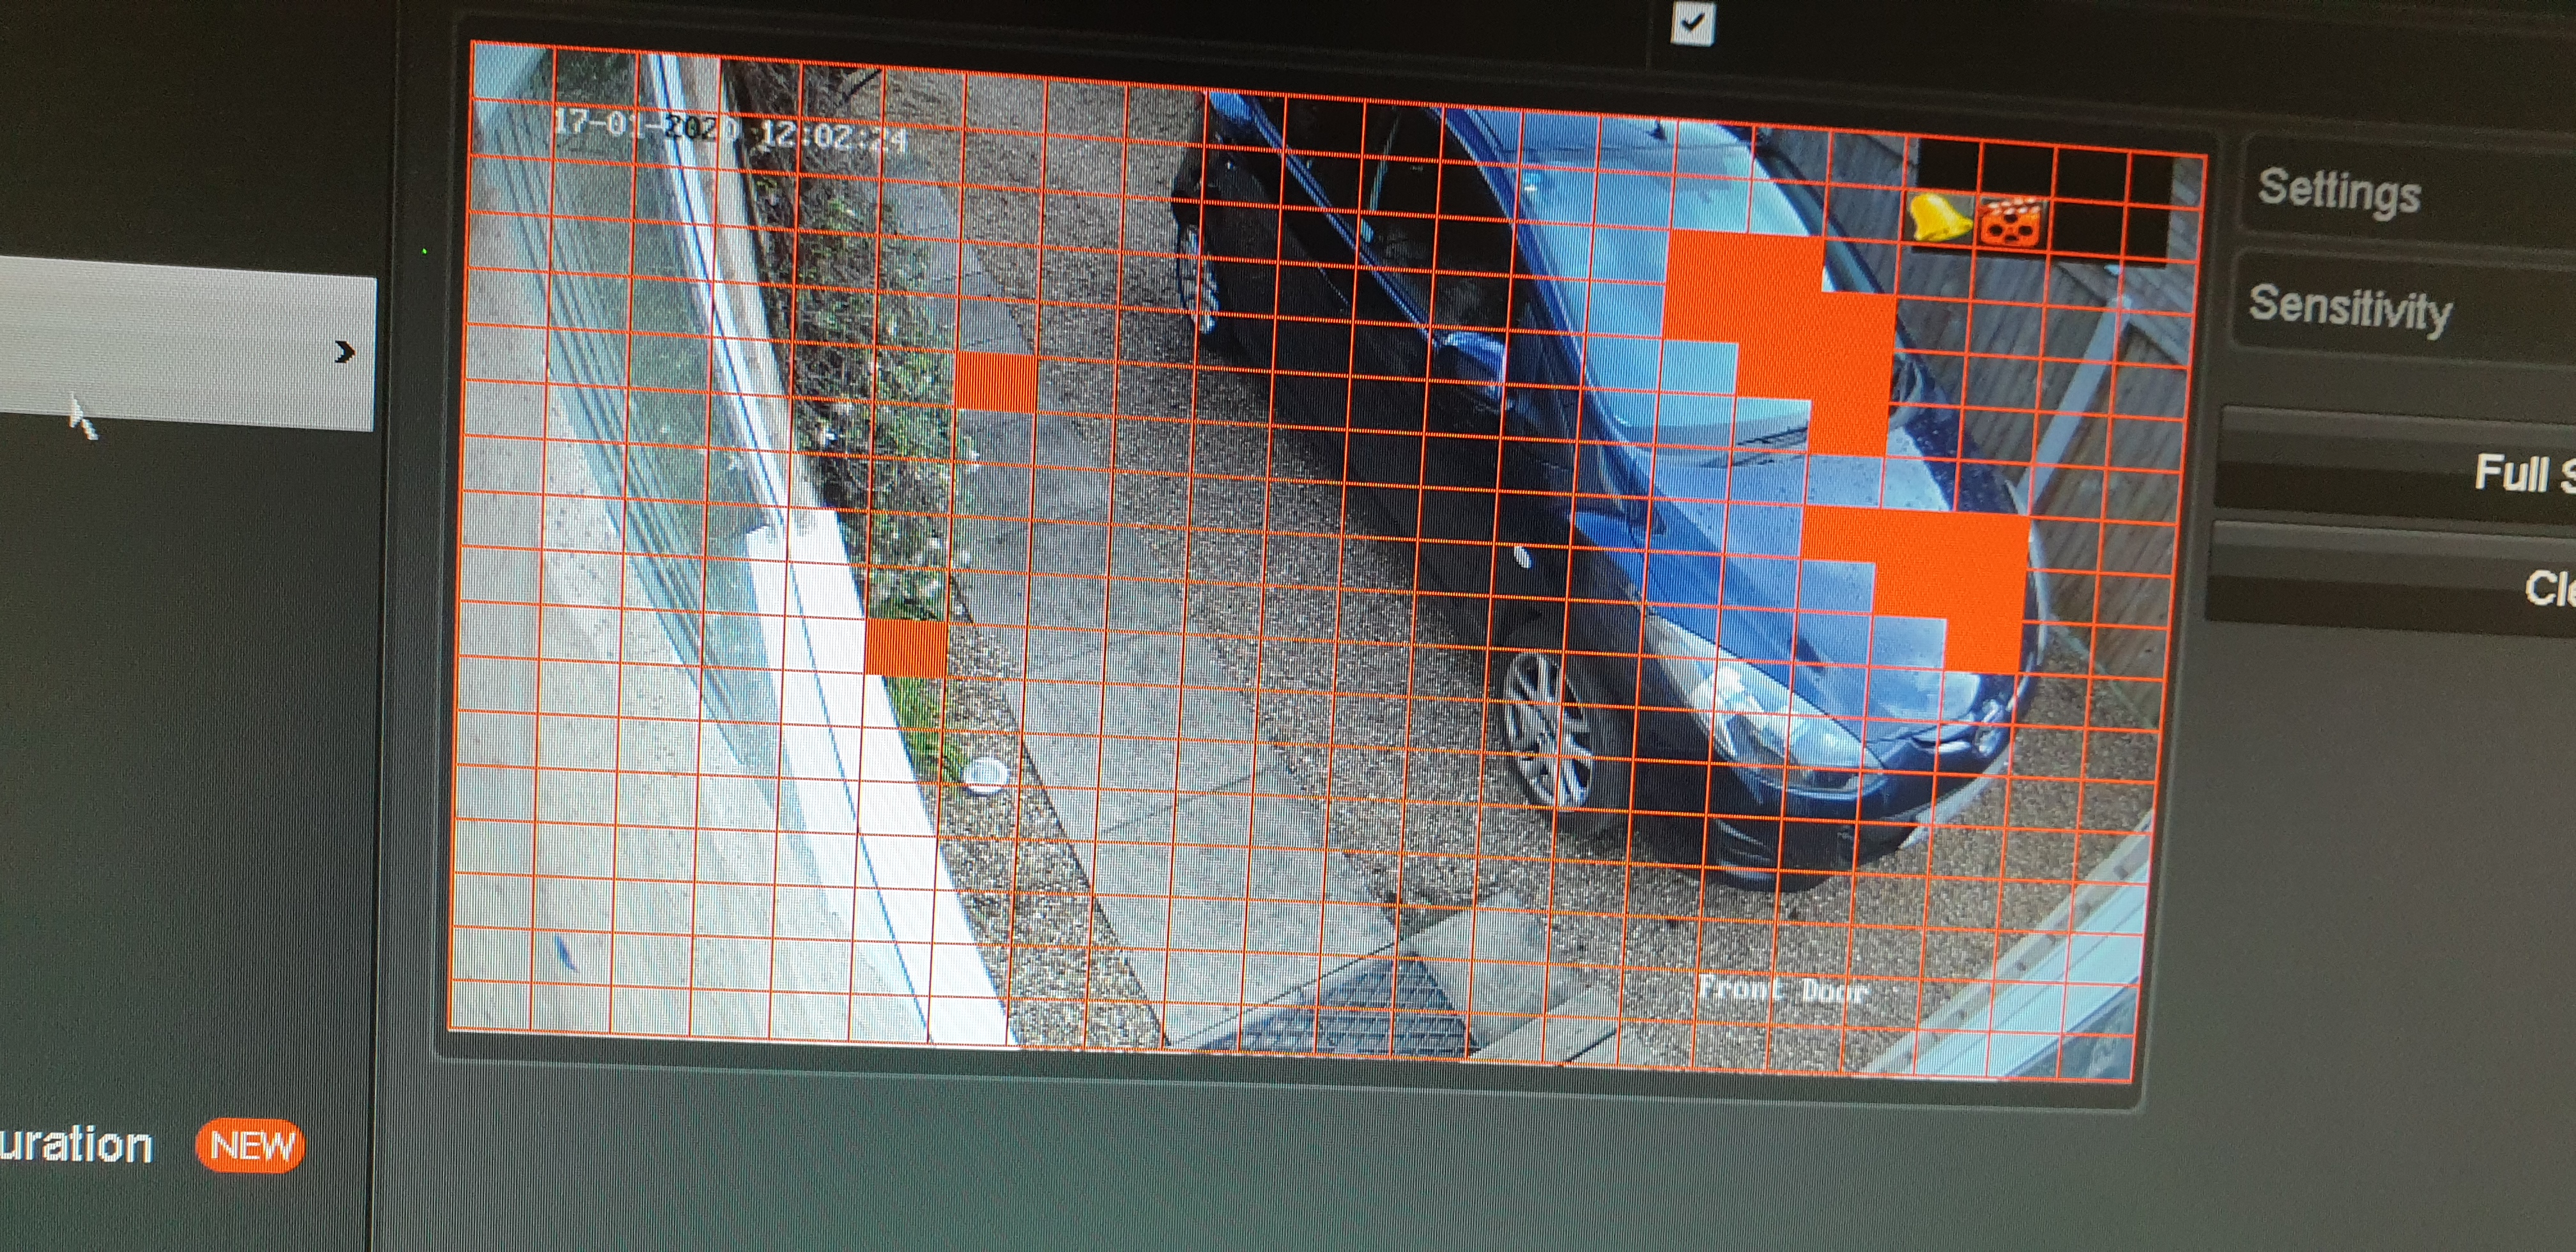This screenshot has height=1252, width=2576.
Task: Expand the highlighted menu item's chevron arrow
Action: click(344, 352)
